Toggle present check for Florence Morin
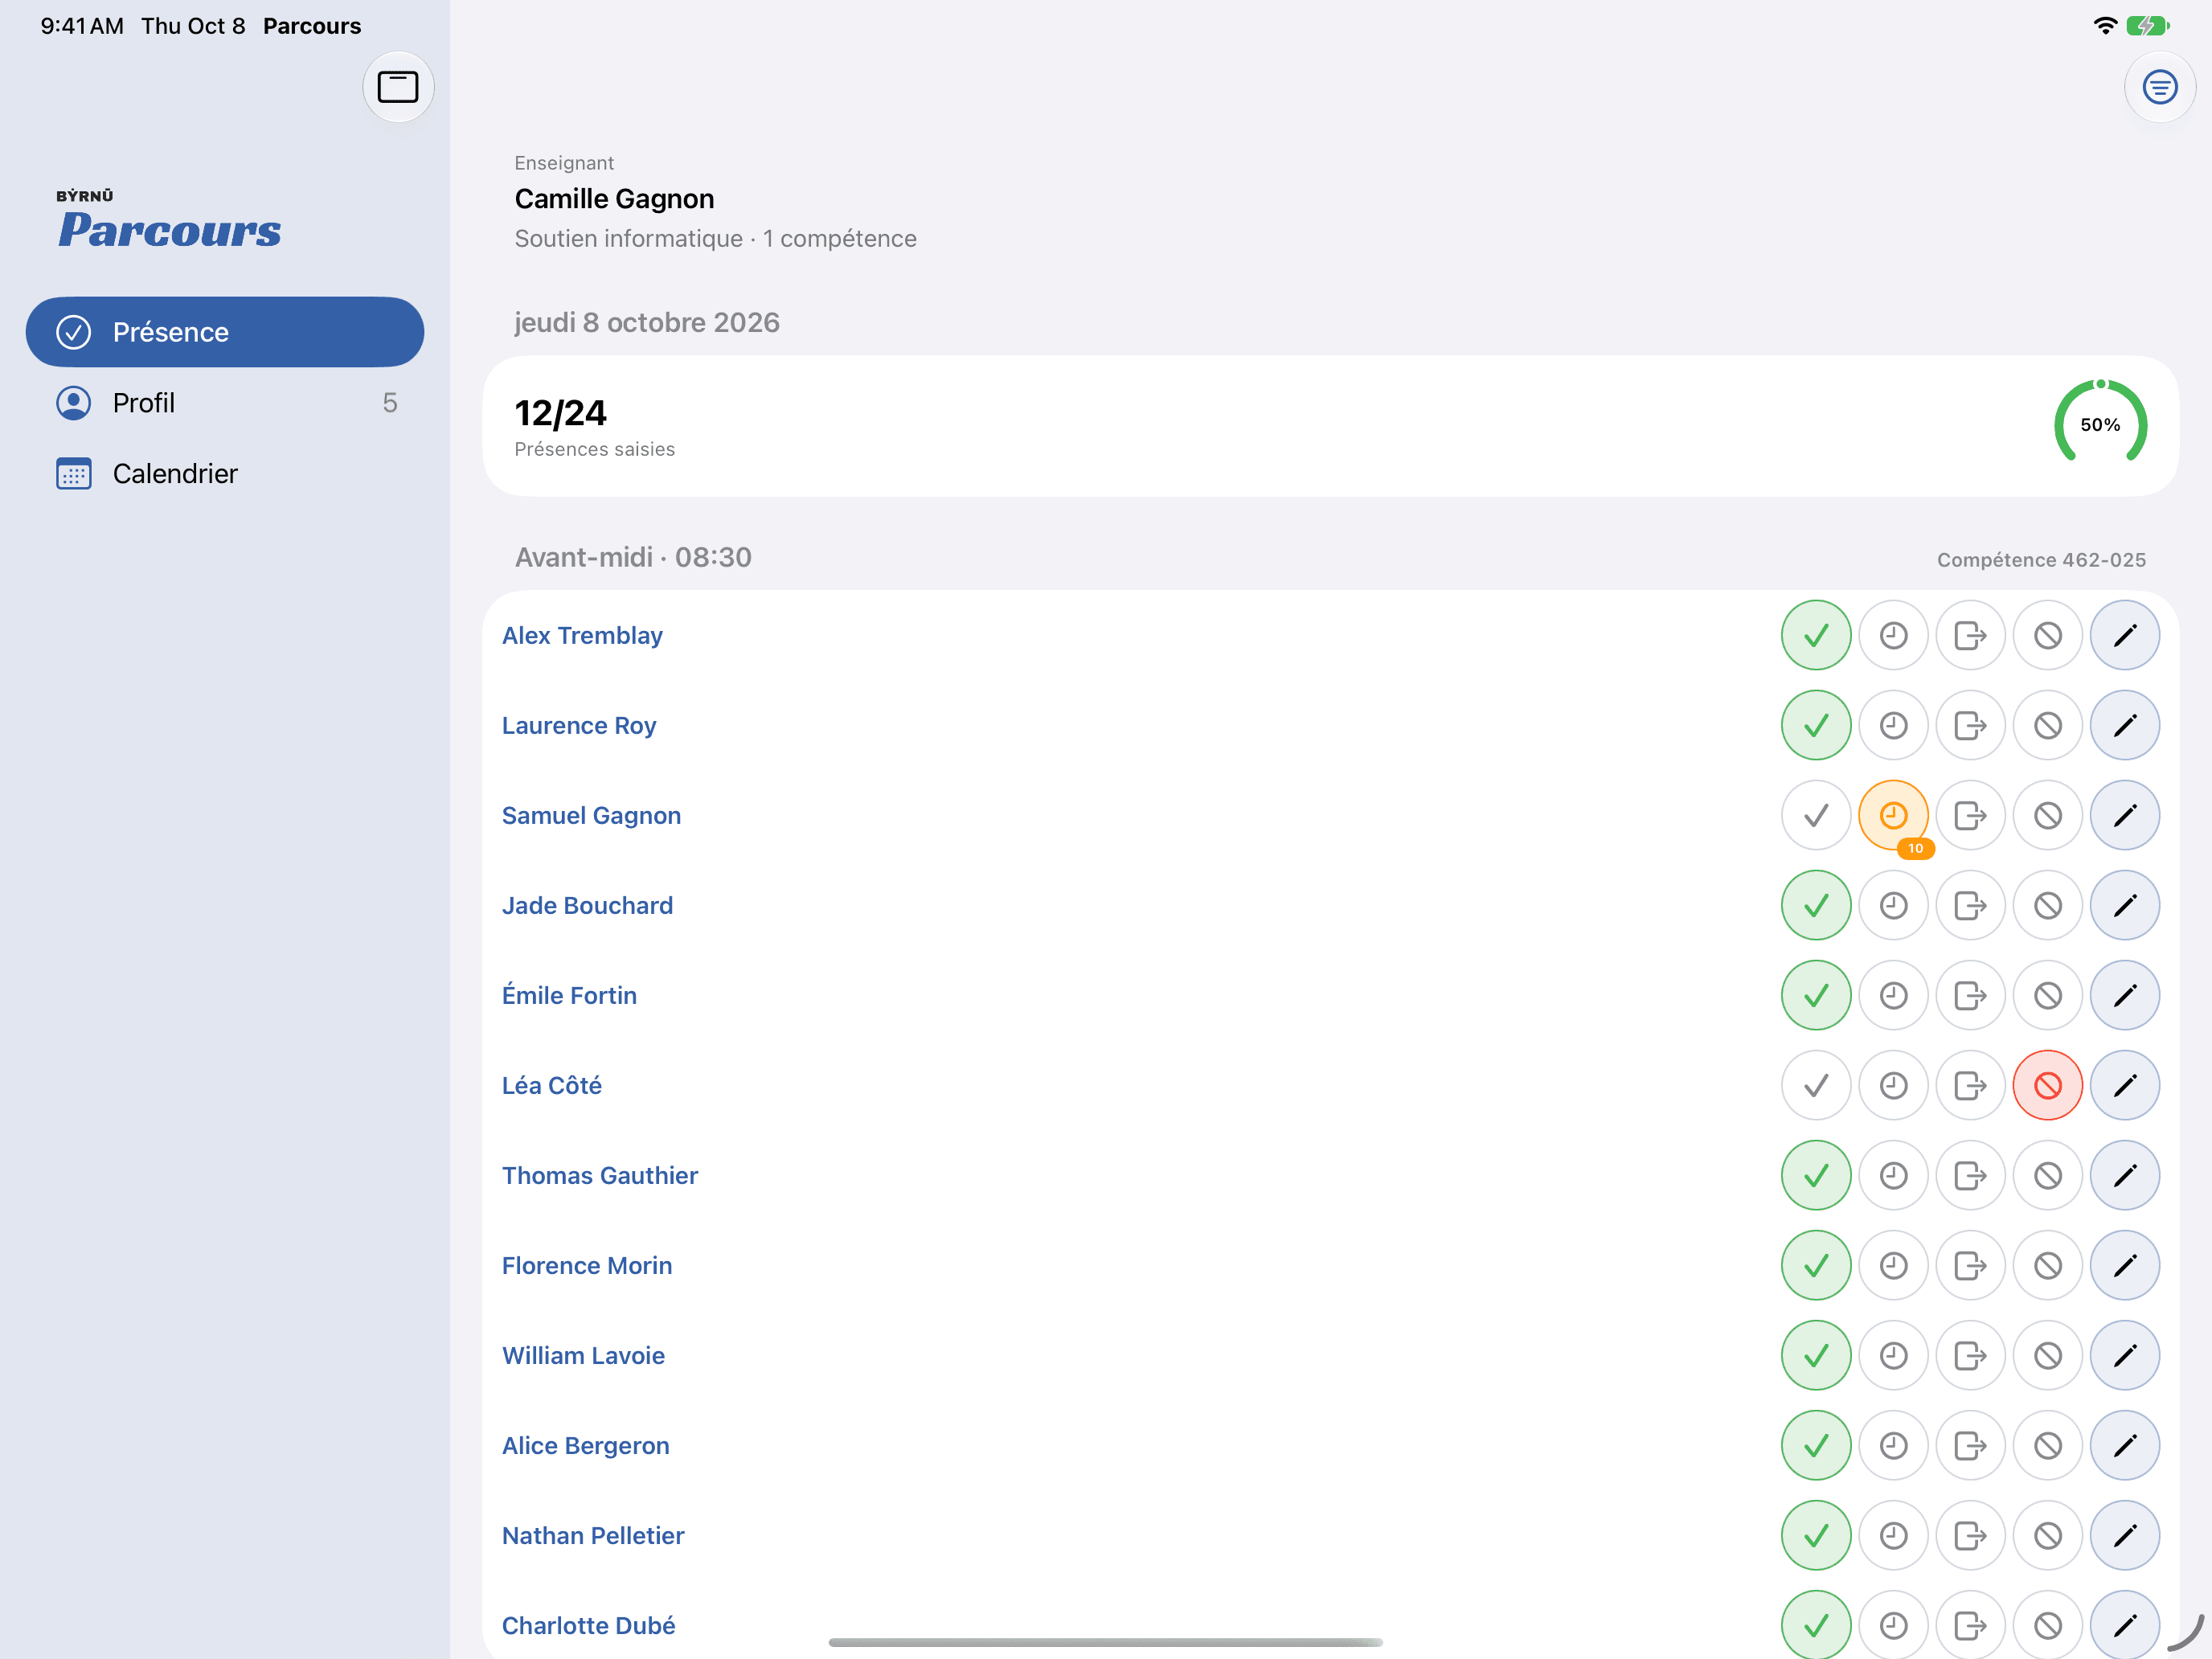2212x1659 pixels. tap(1816, 1265)
